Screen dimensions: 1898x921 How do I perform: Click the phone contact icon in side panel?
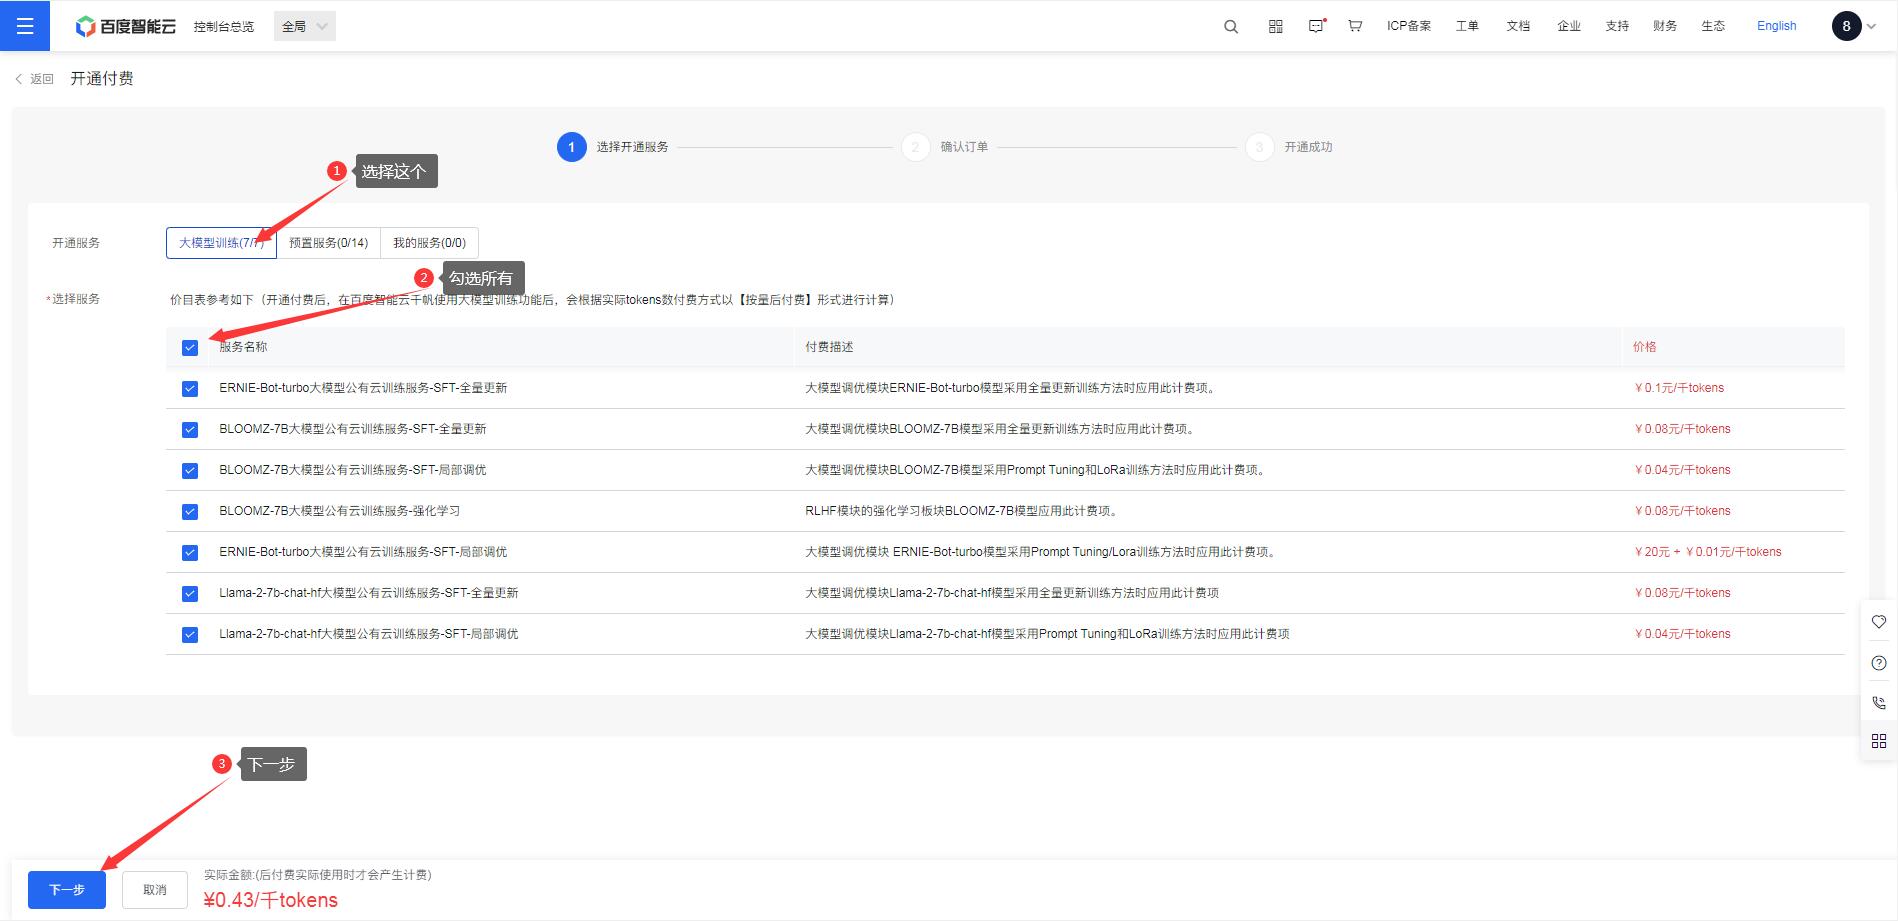[x=1879, y=703]
